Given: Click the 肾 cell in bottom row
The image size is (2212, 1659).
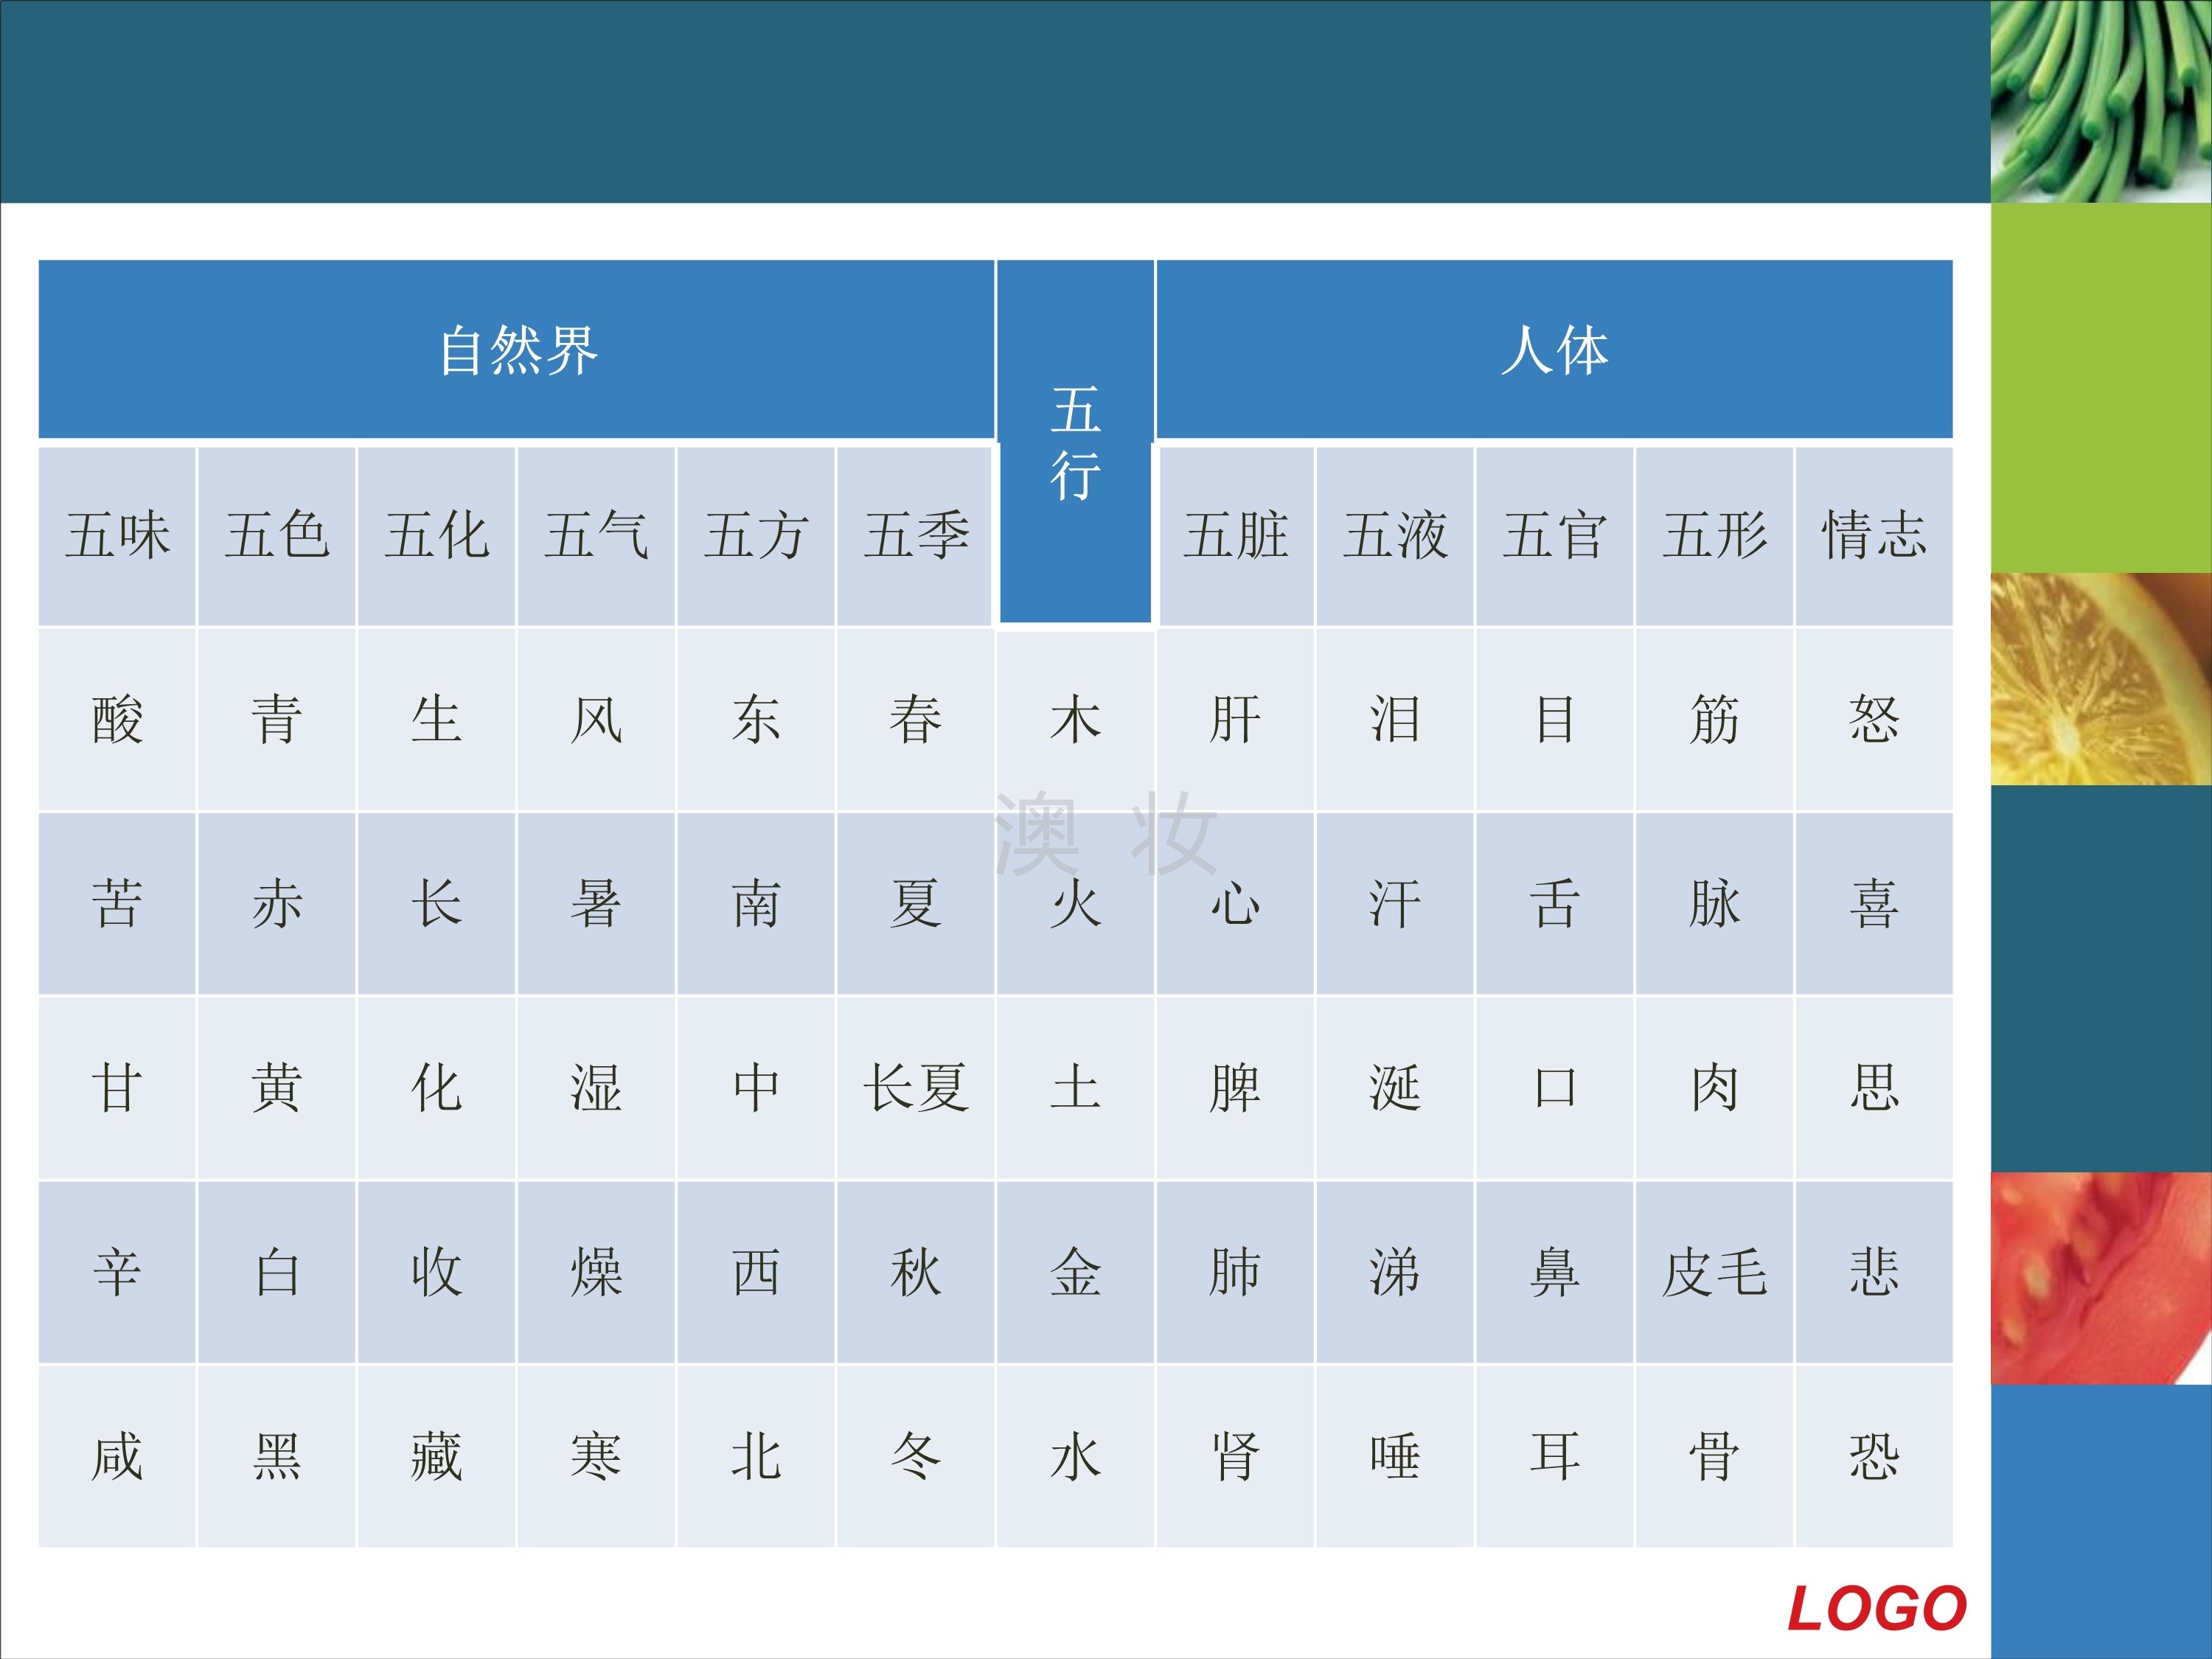Looking at the screenshot, I should 1235,1456.
